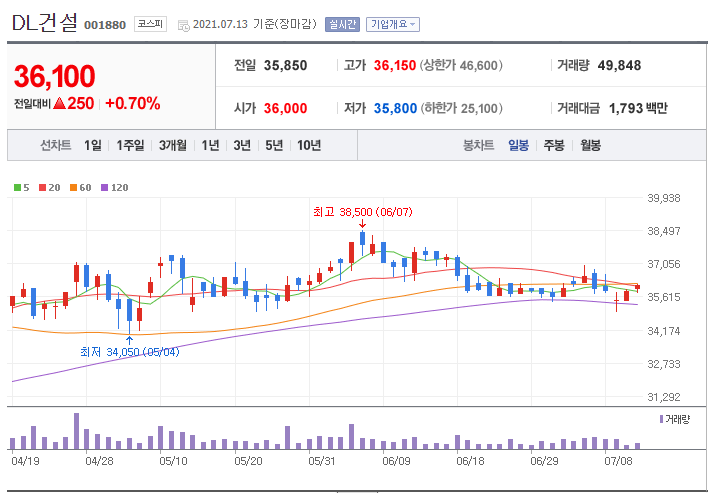Click the 코스피 market badge
This screenshot has width=708, height=493.
click(150, 24)
